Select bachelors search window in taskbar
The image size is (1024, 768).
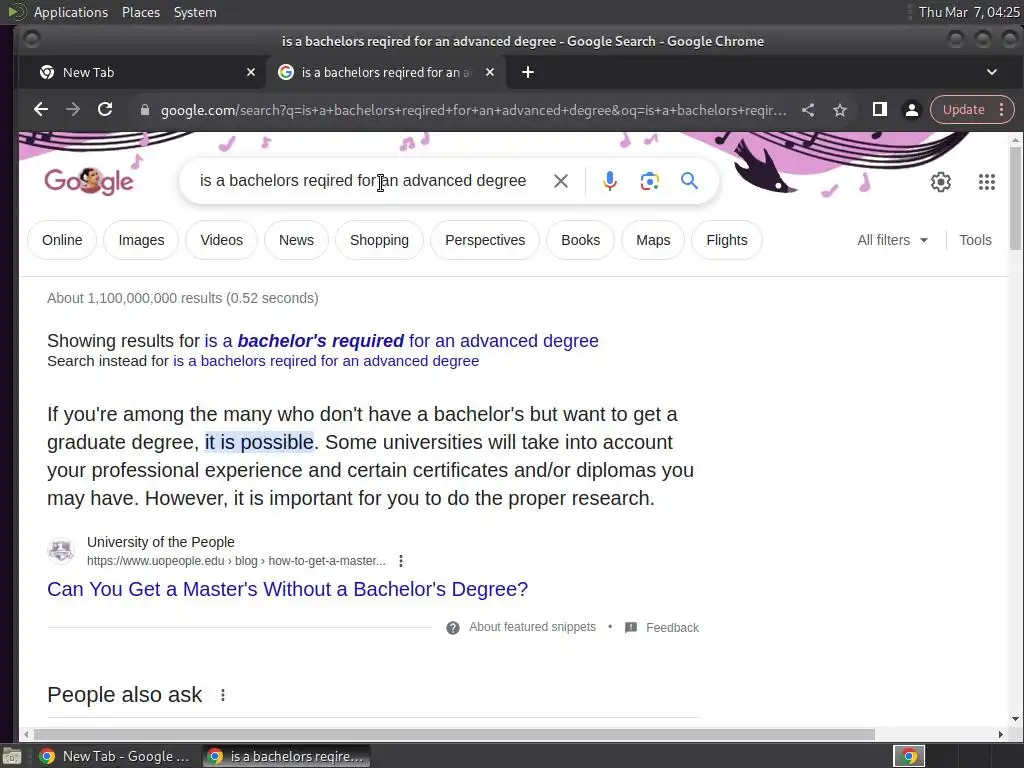(286, 756)
